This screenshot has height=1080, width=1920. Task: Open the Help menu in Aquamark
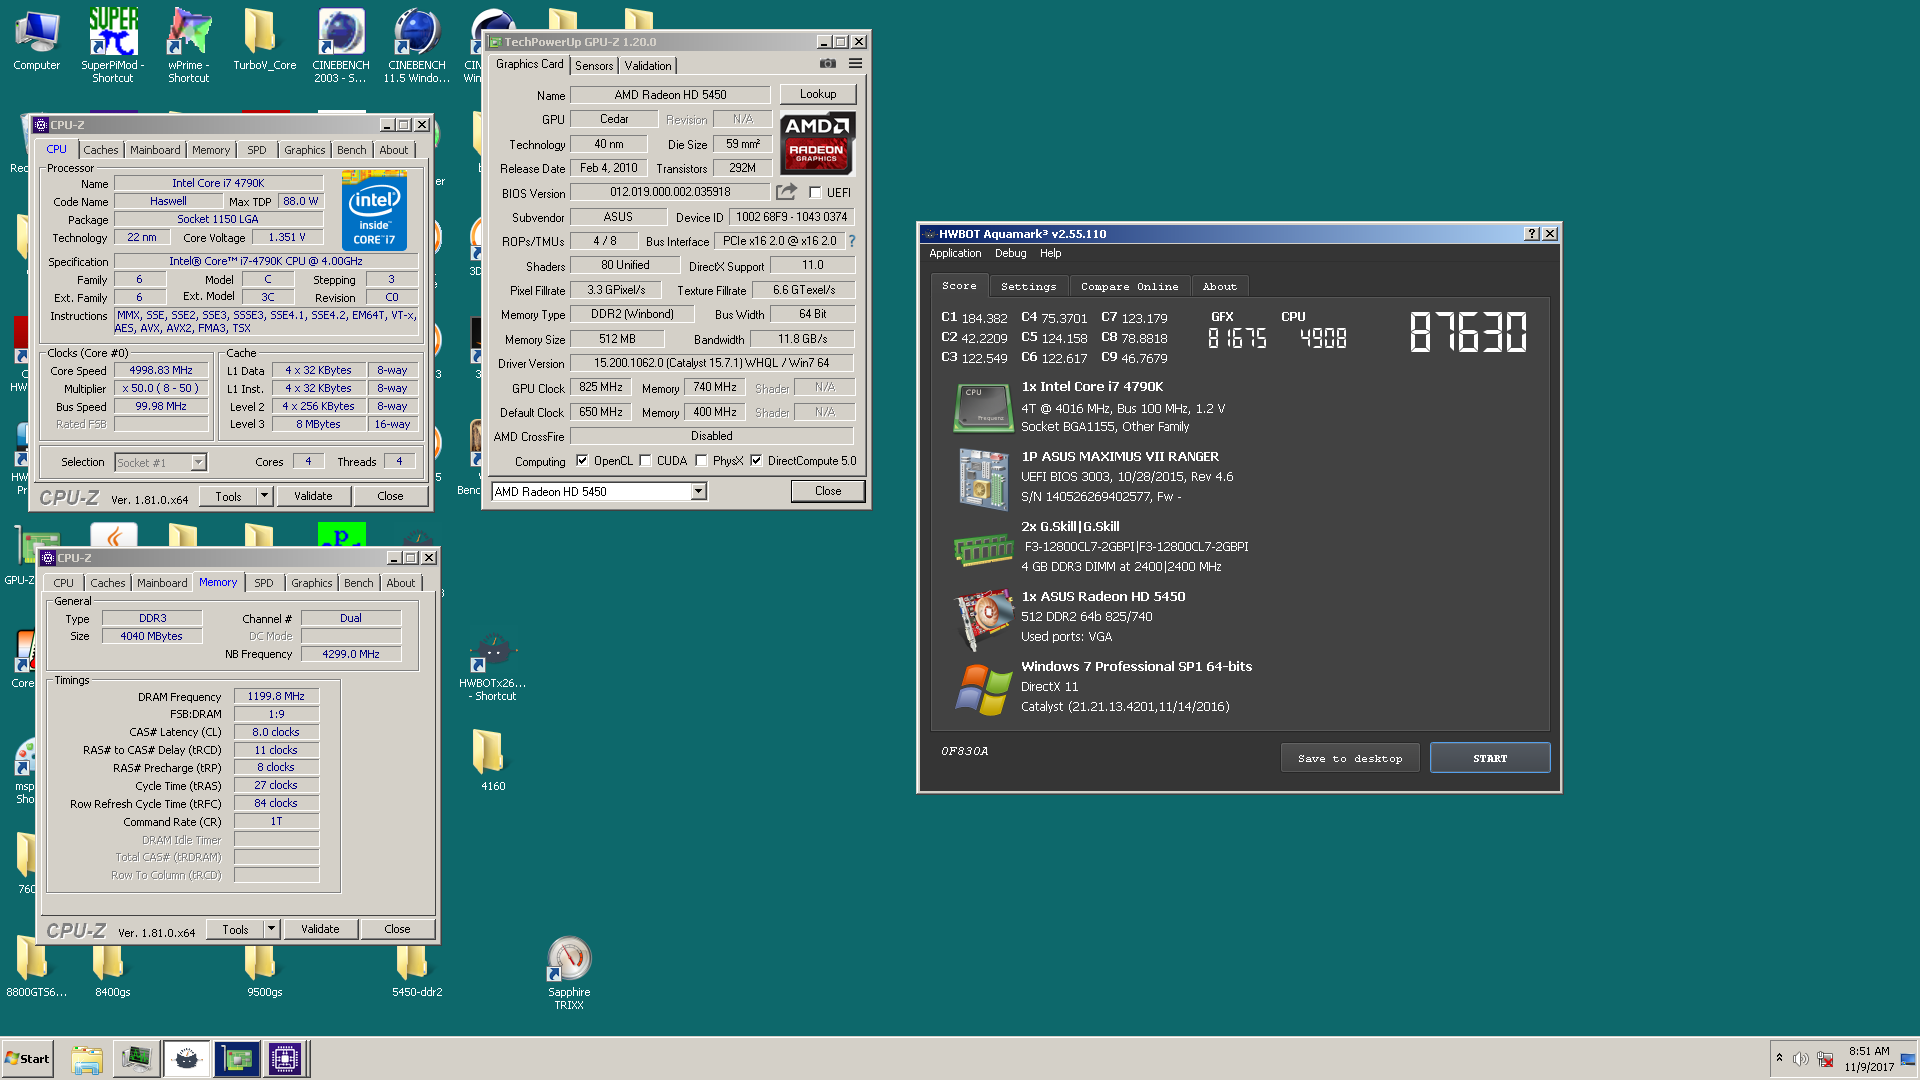pyautogui.click(x=1050, y=253)
